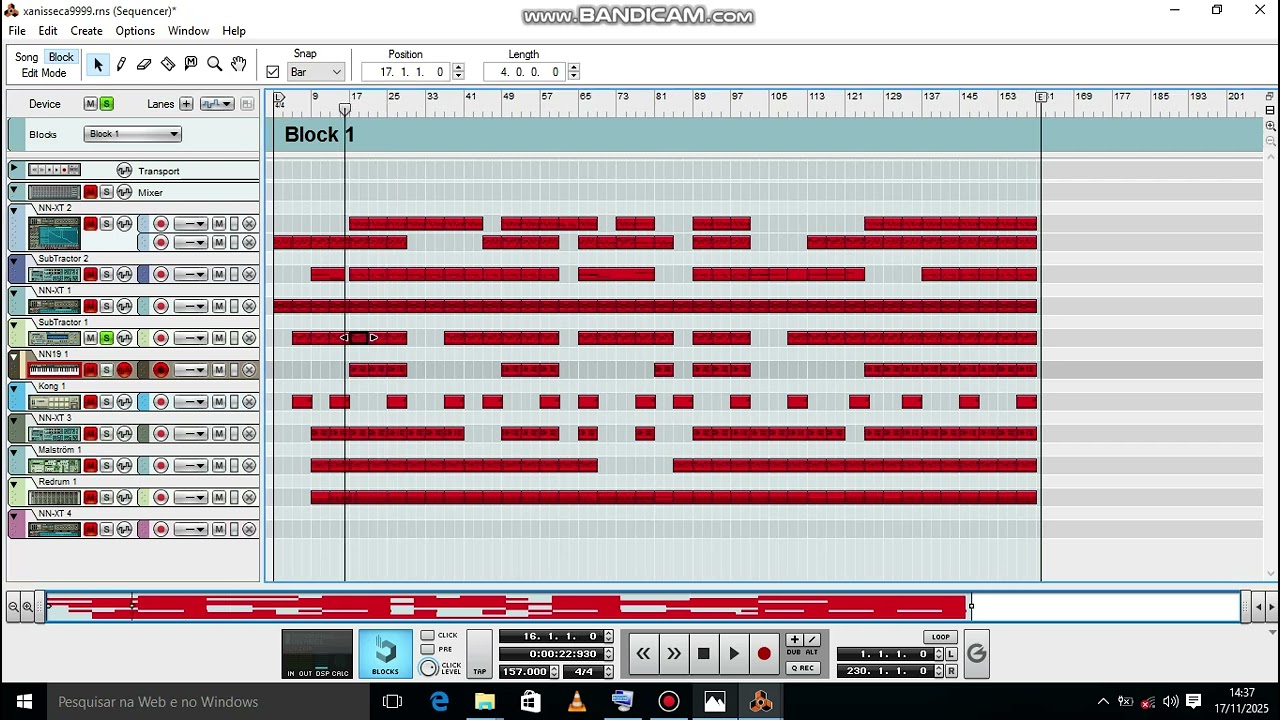Collapse the NN-XT 2 track
1280x720 pixels.
(x=14, y=210)
